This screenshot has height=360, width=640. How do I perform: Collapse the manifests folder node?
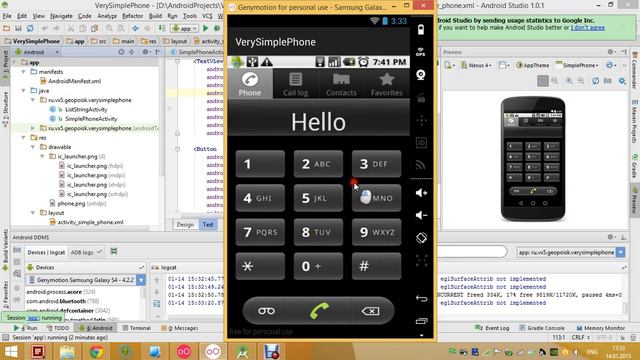[x=24, y=72]
